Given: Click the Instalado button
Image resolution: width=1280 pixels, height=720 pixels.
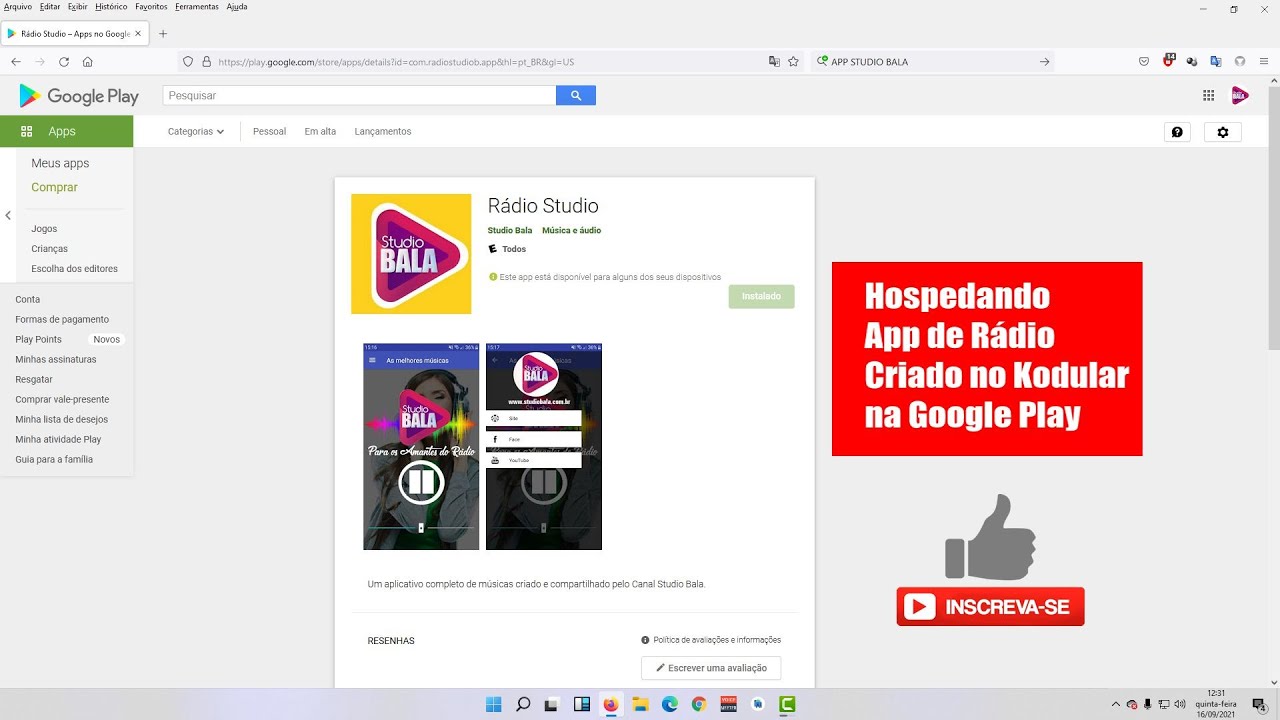Looking at the screenshot, I should coord(762,296).
